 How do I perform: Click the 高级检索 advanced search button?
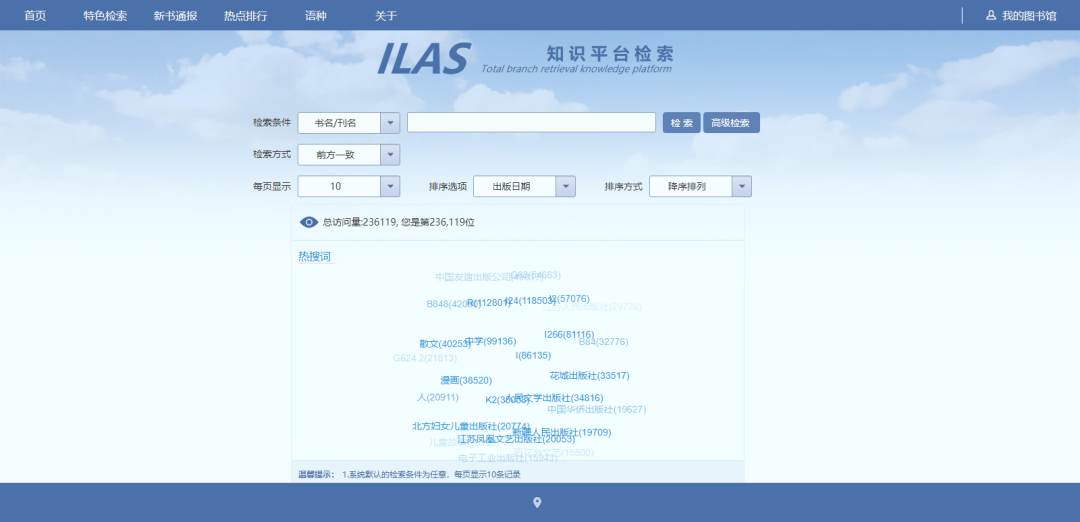[731, 123]
